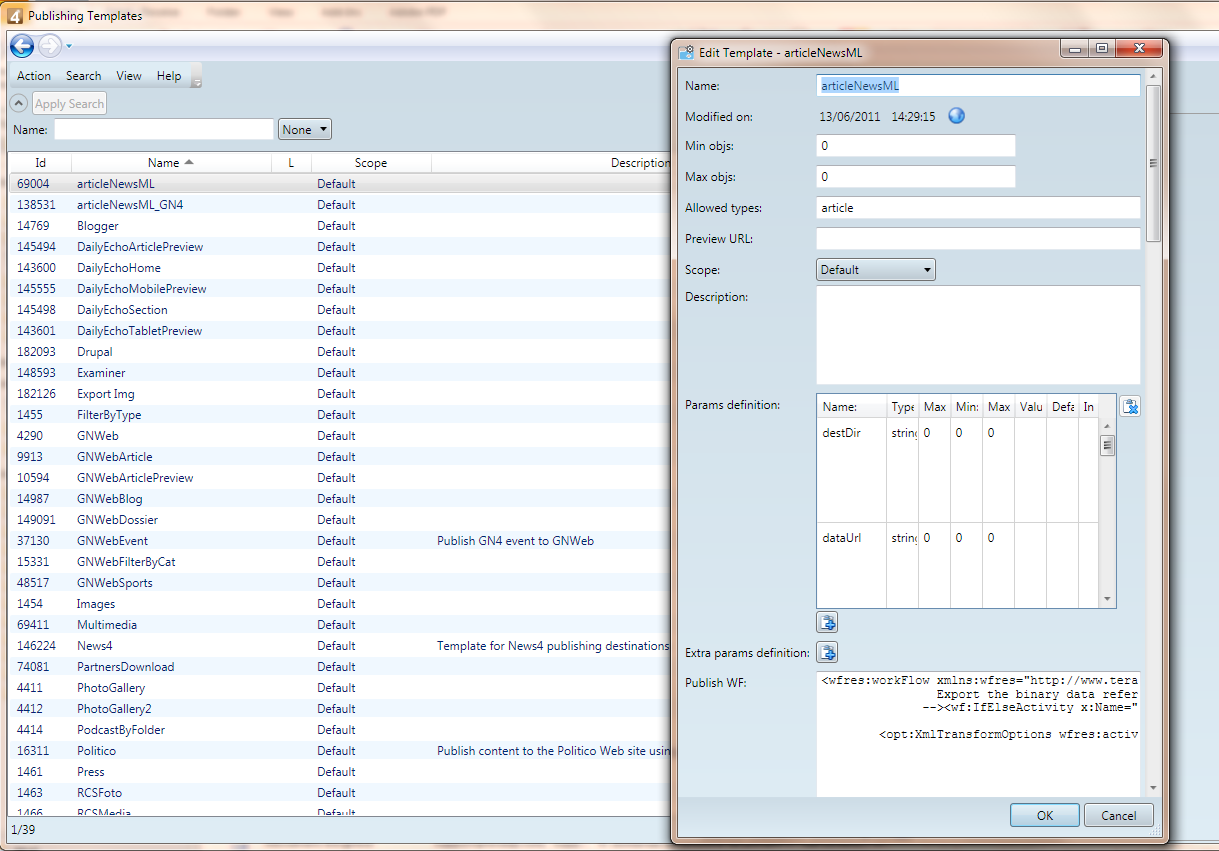Click the Min objs input field
Viewport: 1219px width, 851px height.
click(x=916, y=146)
